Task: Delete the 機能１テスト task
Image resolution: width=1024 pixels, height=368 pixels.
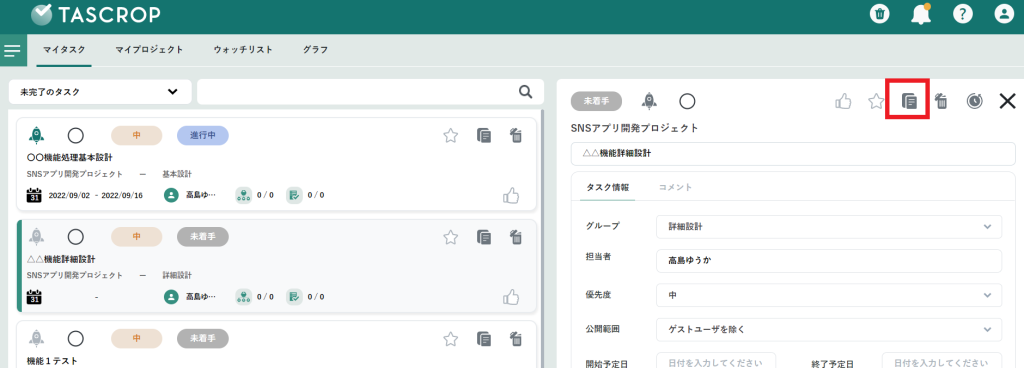Action: pos(516,339)
